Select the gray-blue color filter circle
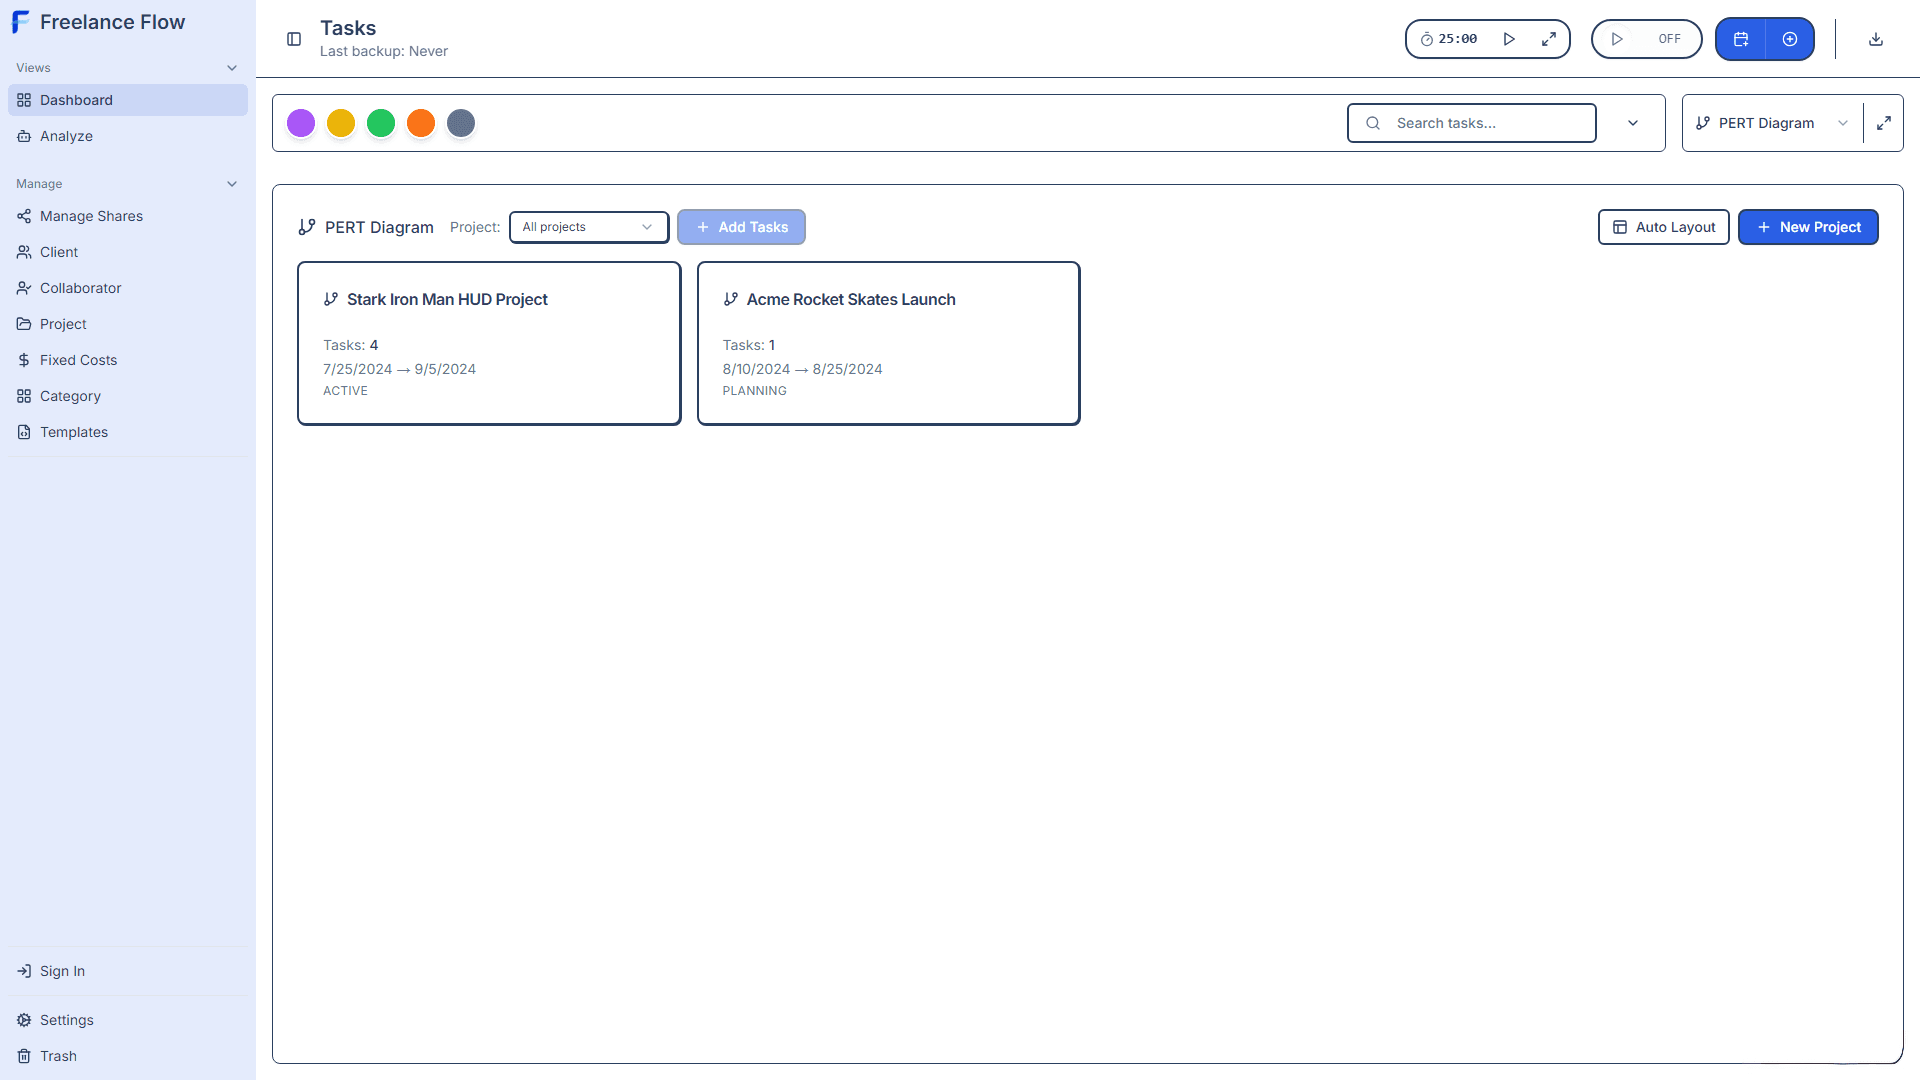 (461, 123)
